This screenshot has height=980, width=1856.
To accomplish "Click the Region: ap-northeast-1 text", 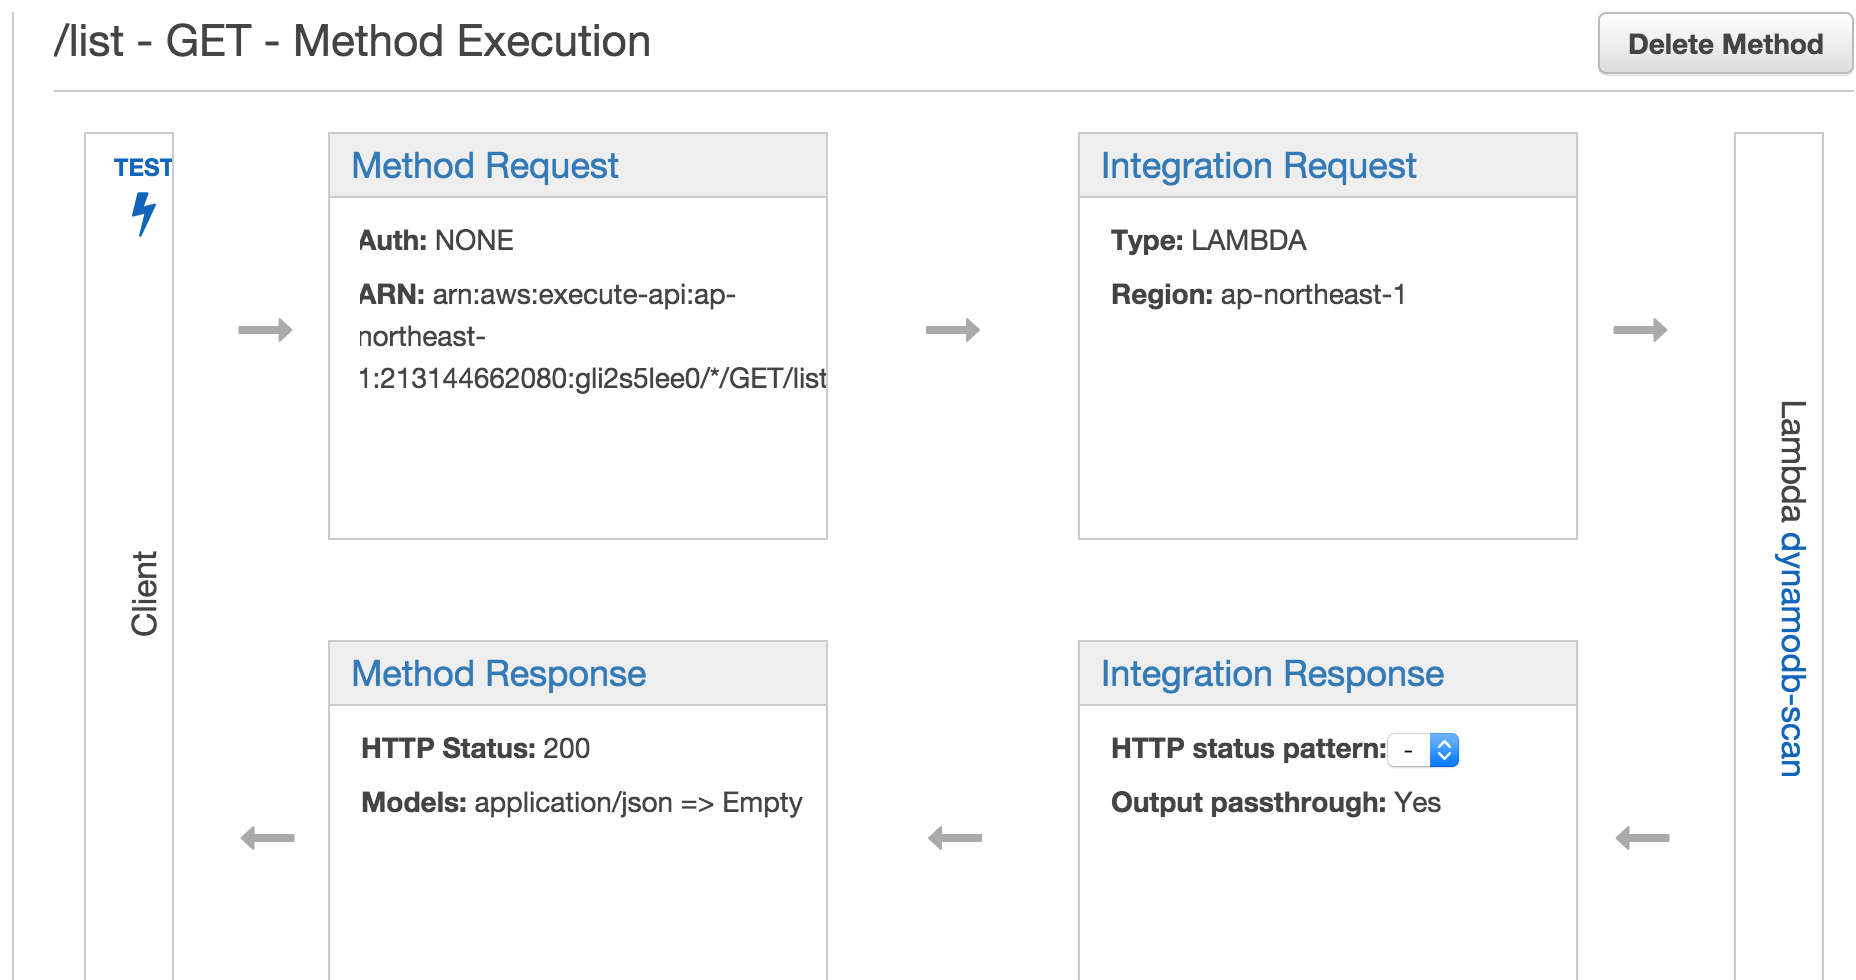I will tap(1258, 294).
